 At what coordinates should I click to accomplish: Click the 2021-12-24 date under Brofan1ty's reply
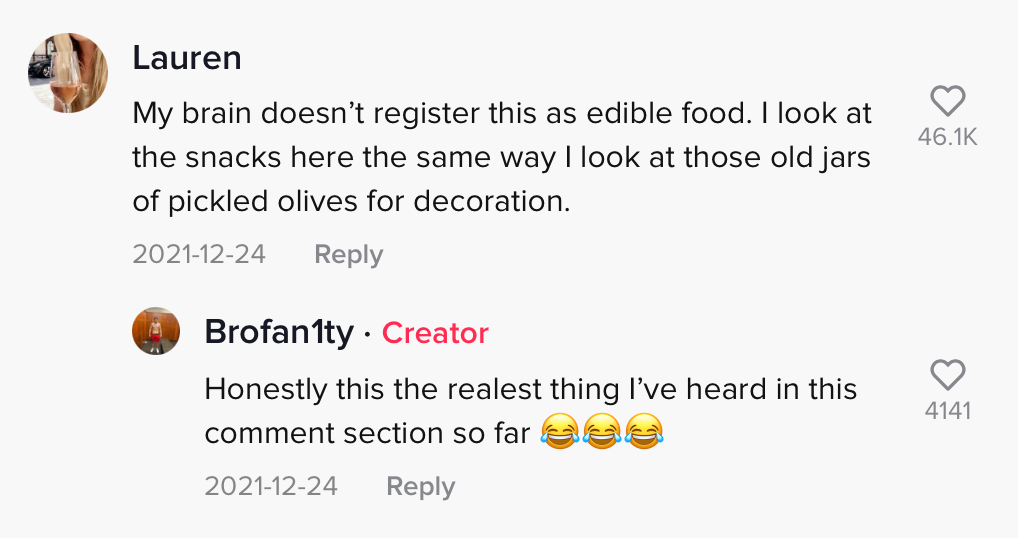271,485
